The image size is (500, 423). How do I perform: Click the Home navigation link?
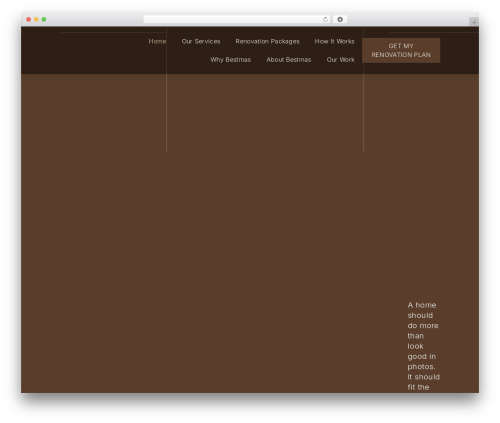click(157, 41)
